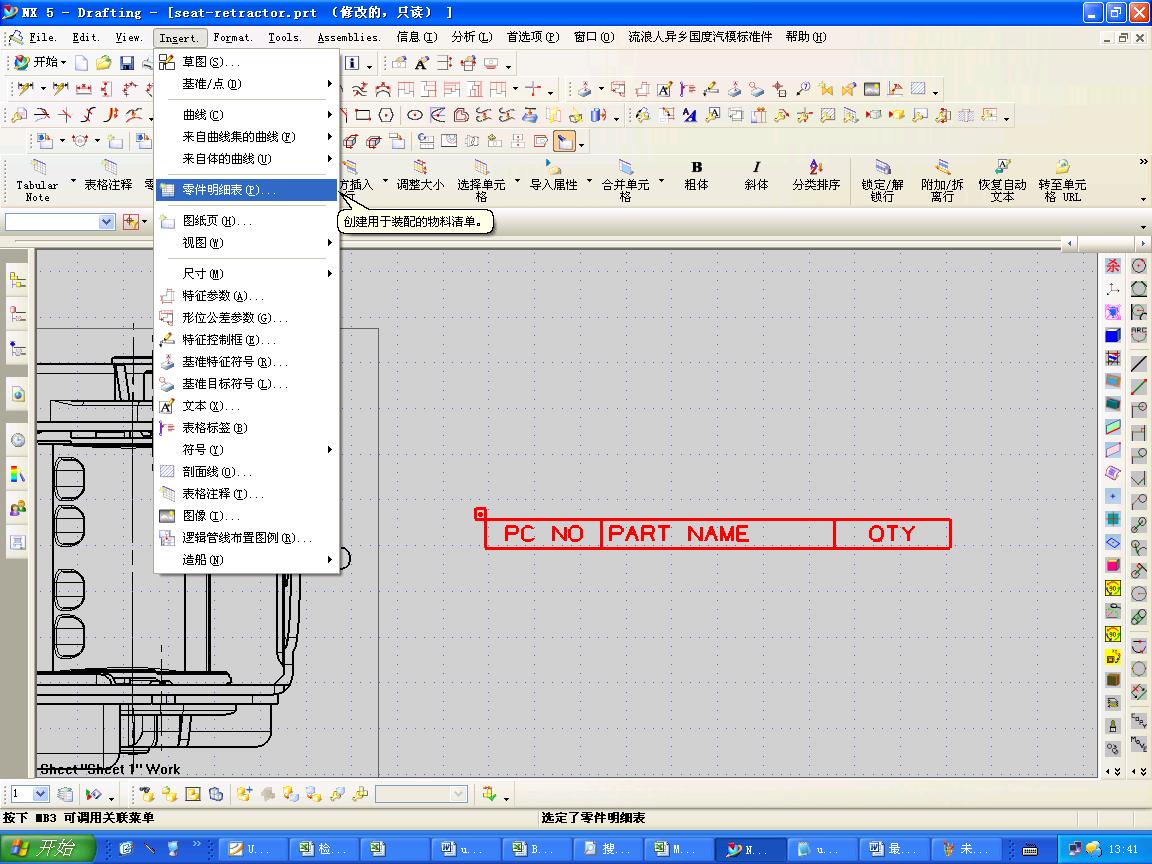Choose 形位公差参数 menu entry
Screen dimensions: 1152x864
(x=246, y=317)
